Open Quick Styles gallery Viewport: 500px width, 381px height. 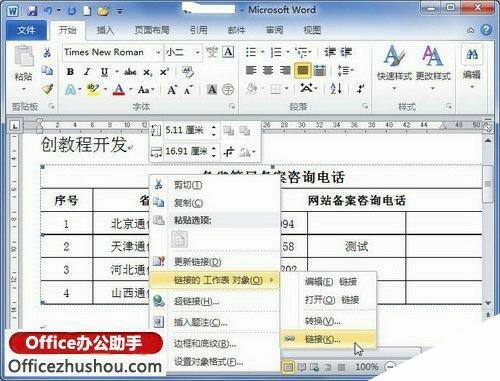[394, 68]
